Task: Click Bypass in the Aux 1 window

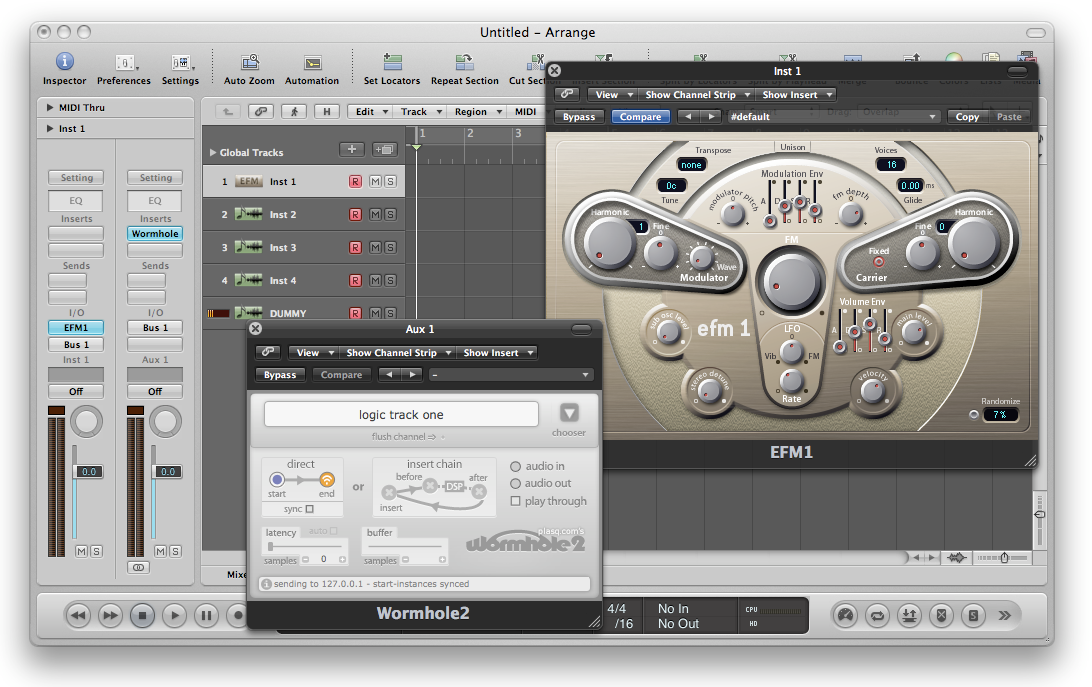Action: pos(280,375)
